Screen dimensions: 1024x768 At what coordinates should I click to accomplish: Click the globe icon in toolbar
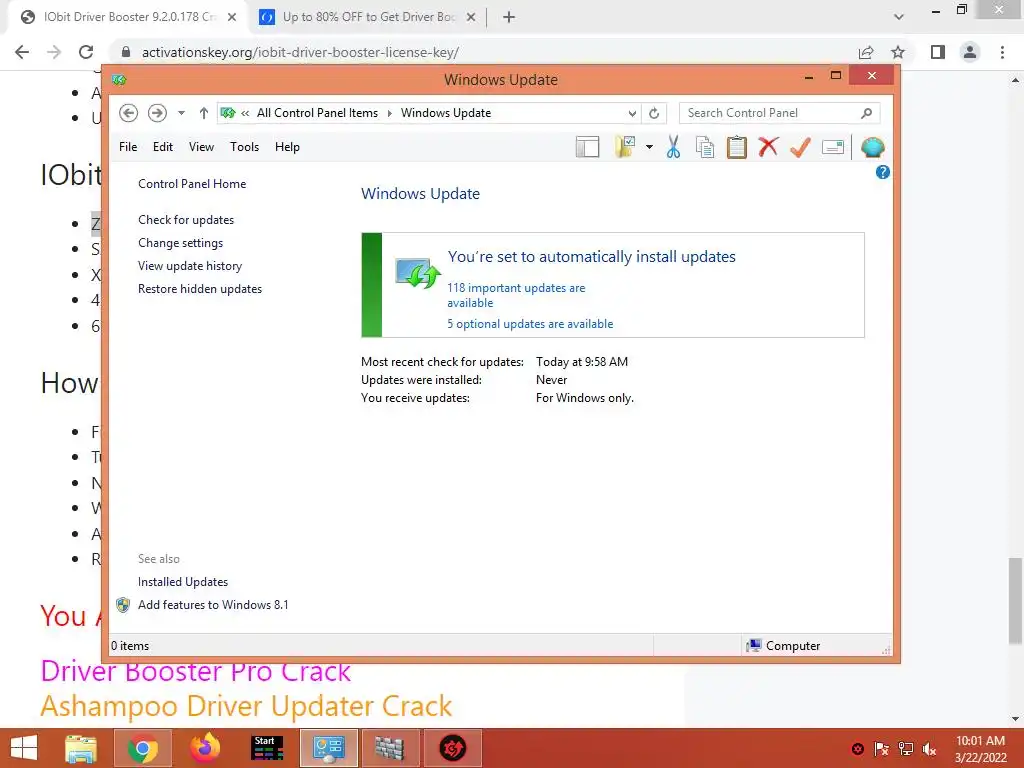tap(872, 148)
